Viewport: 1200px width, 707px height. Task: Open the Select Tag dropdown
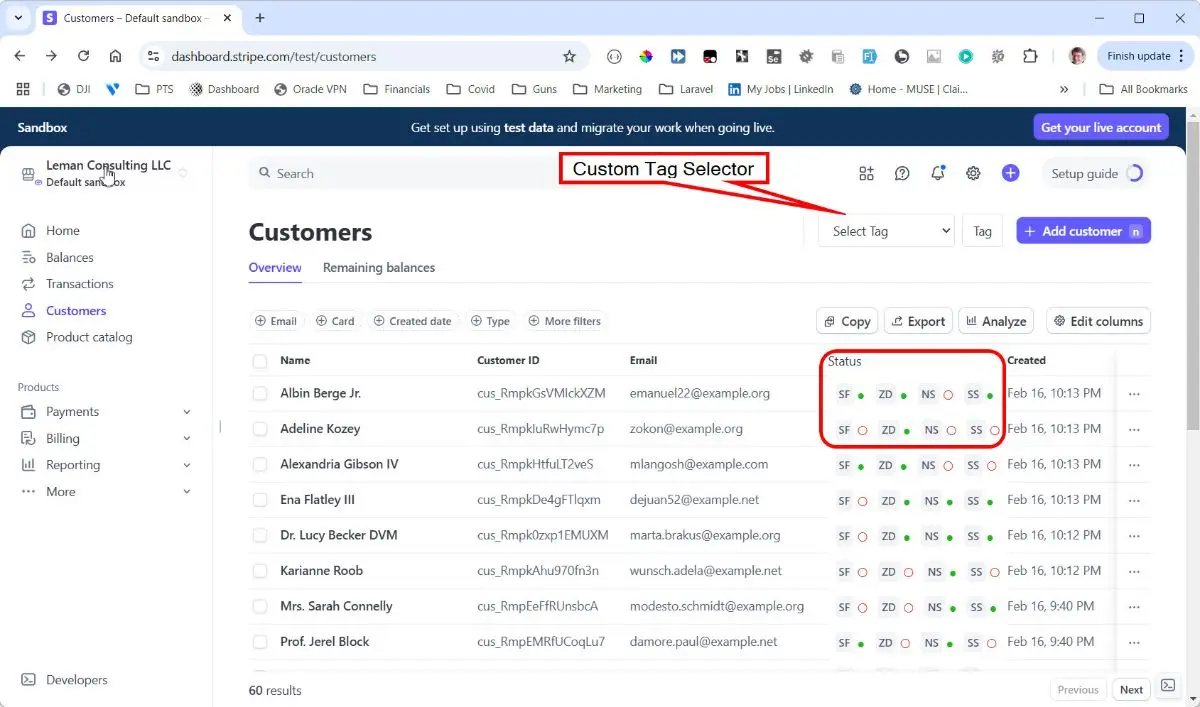coord(886,231)
